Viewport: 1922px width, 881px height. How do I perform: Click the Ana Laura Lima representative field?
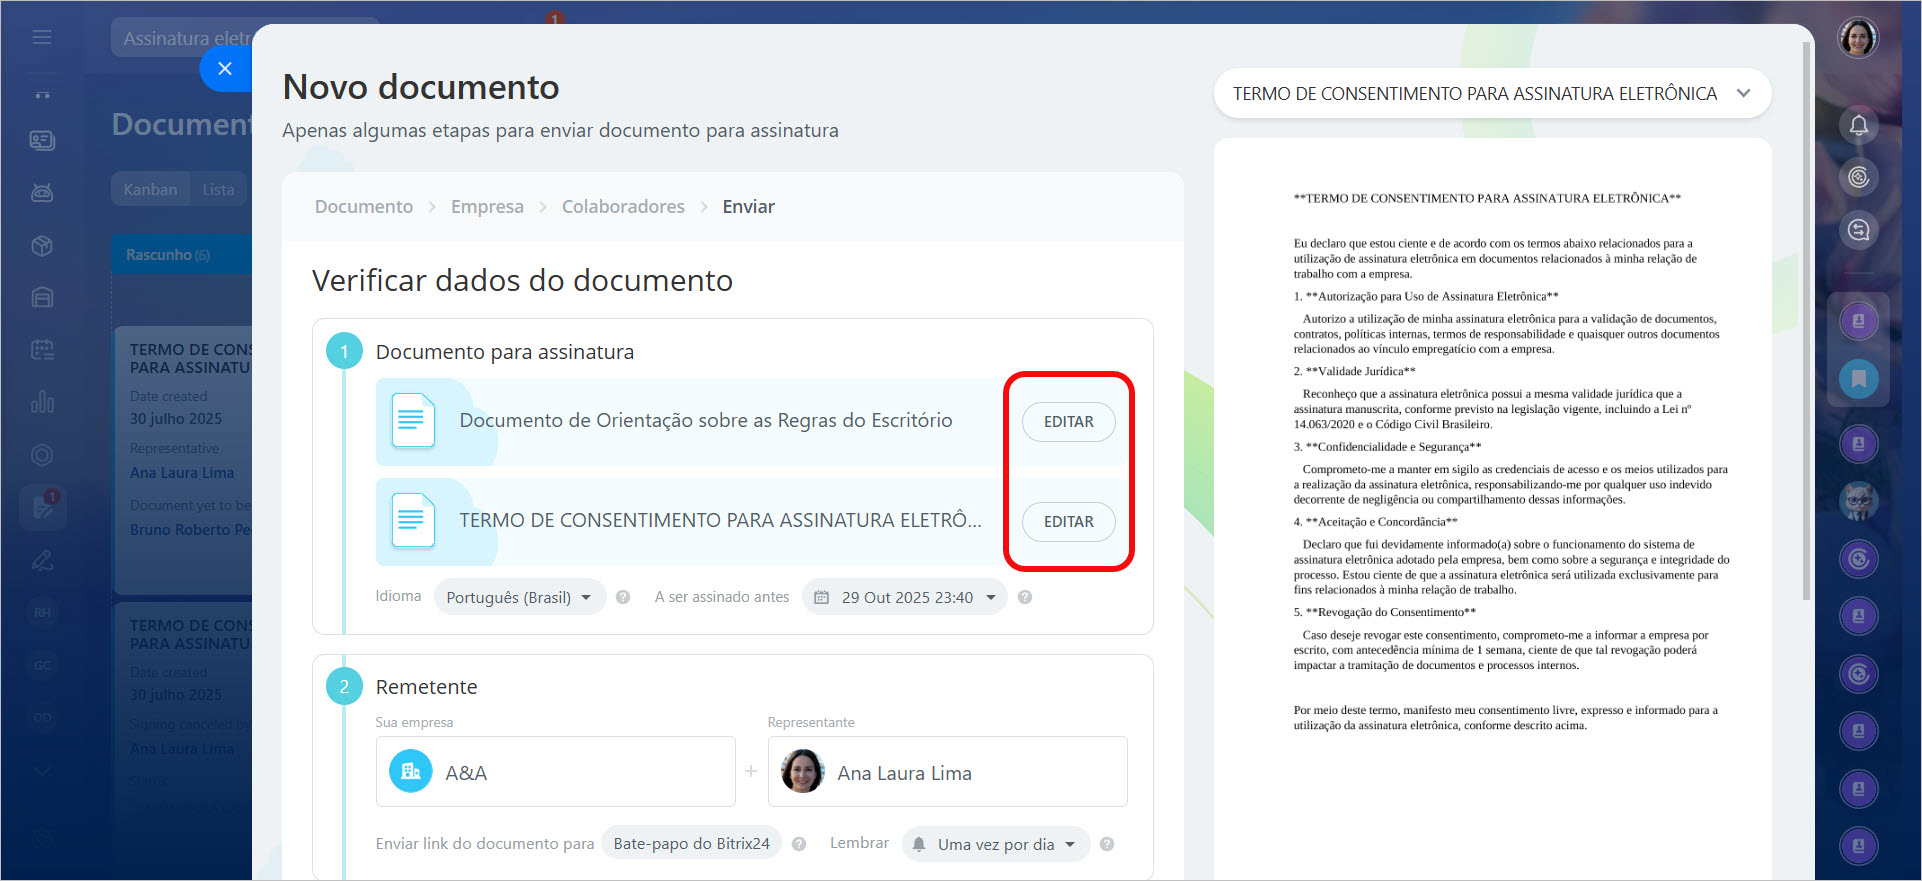(x=947, y=772)
